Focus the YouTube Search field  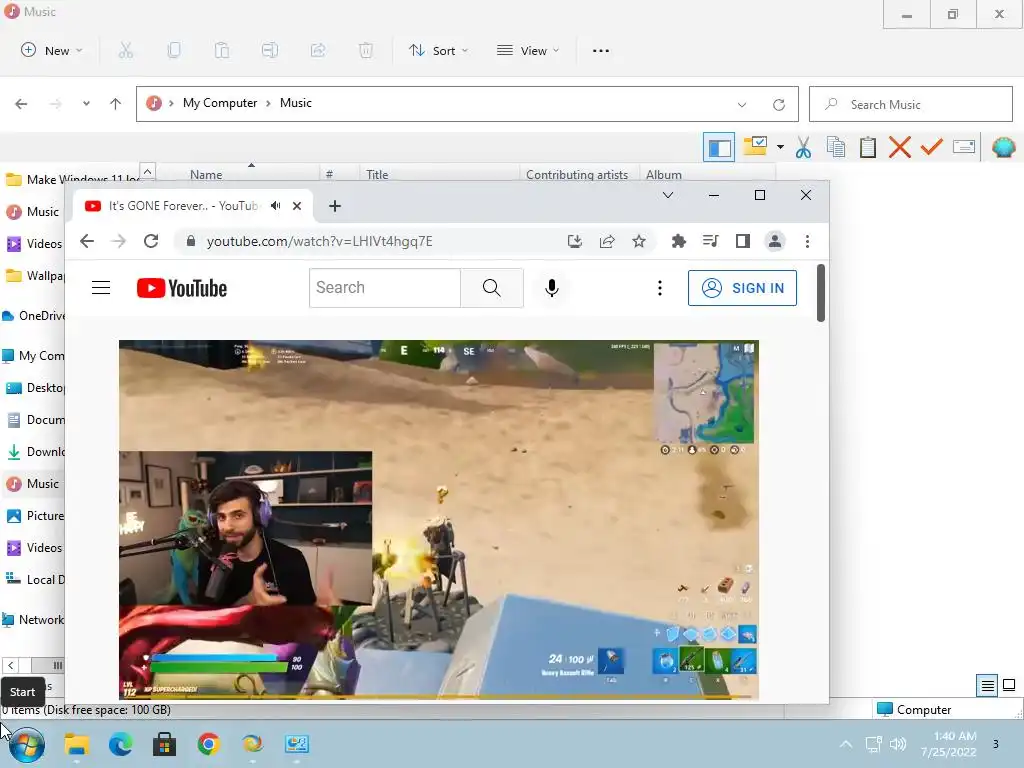point(385,287)
